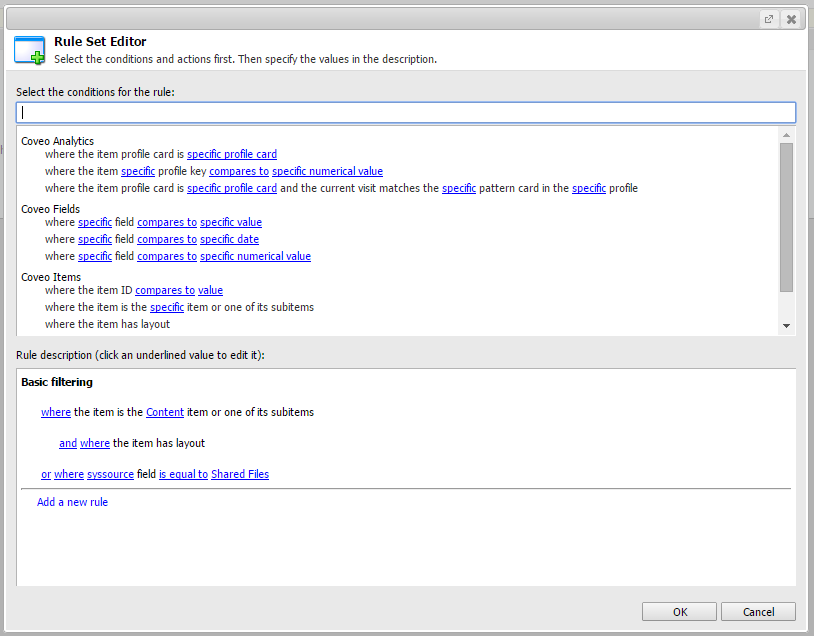Click the OK button
The height and width of the screenshot is (636, 814).
(679, 611)
